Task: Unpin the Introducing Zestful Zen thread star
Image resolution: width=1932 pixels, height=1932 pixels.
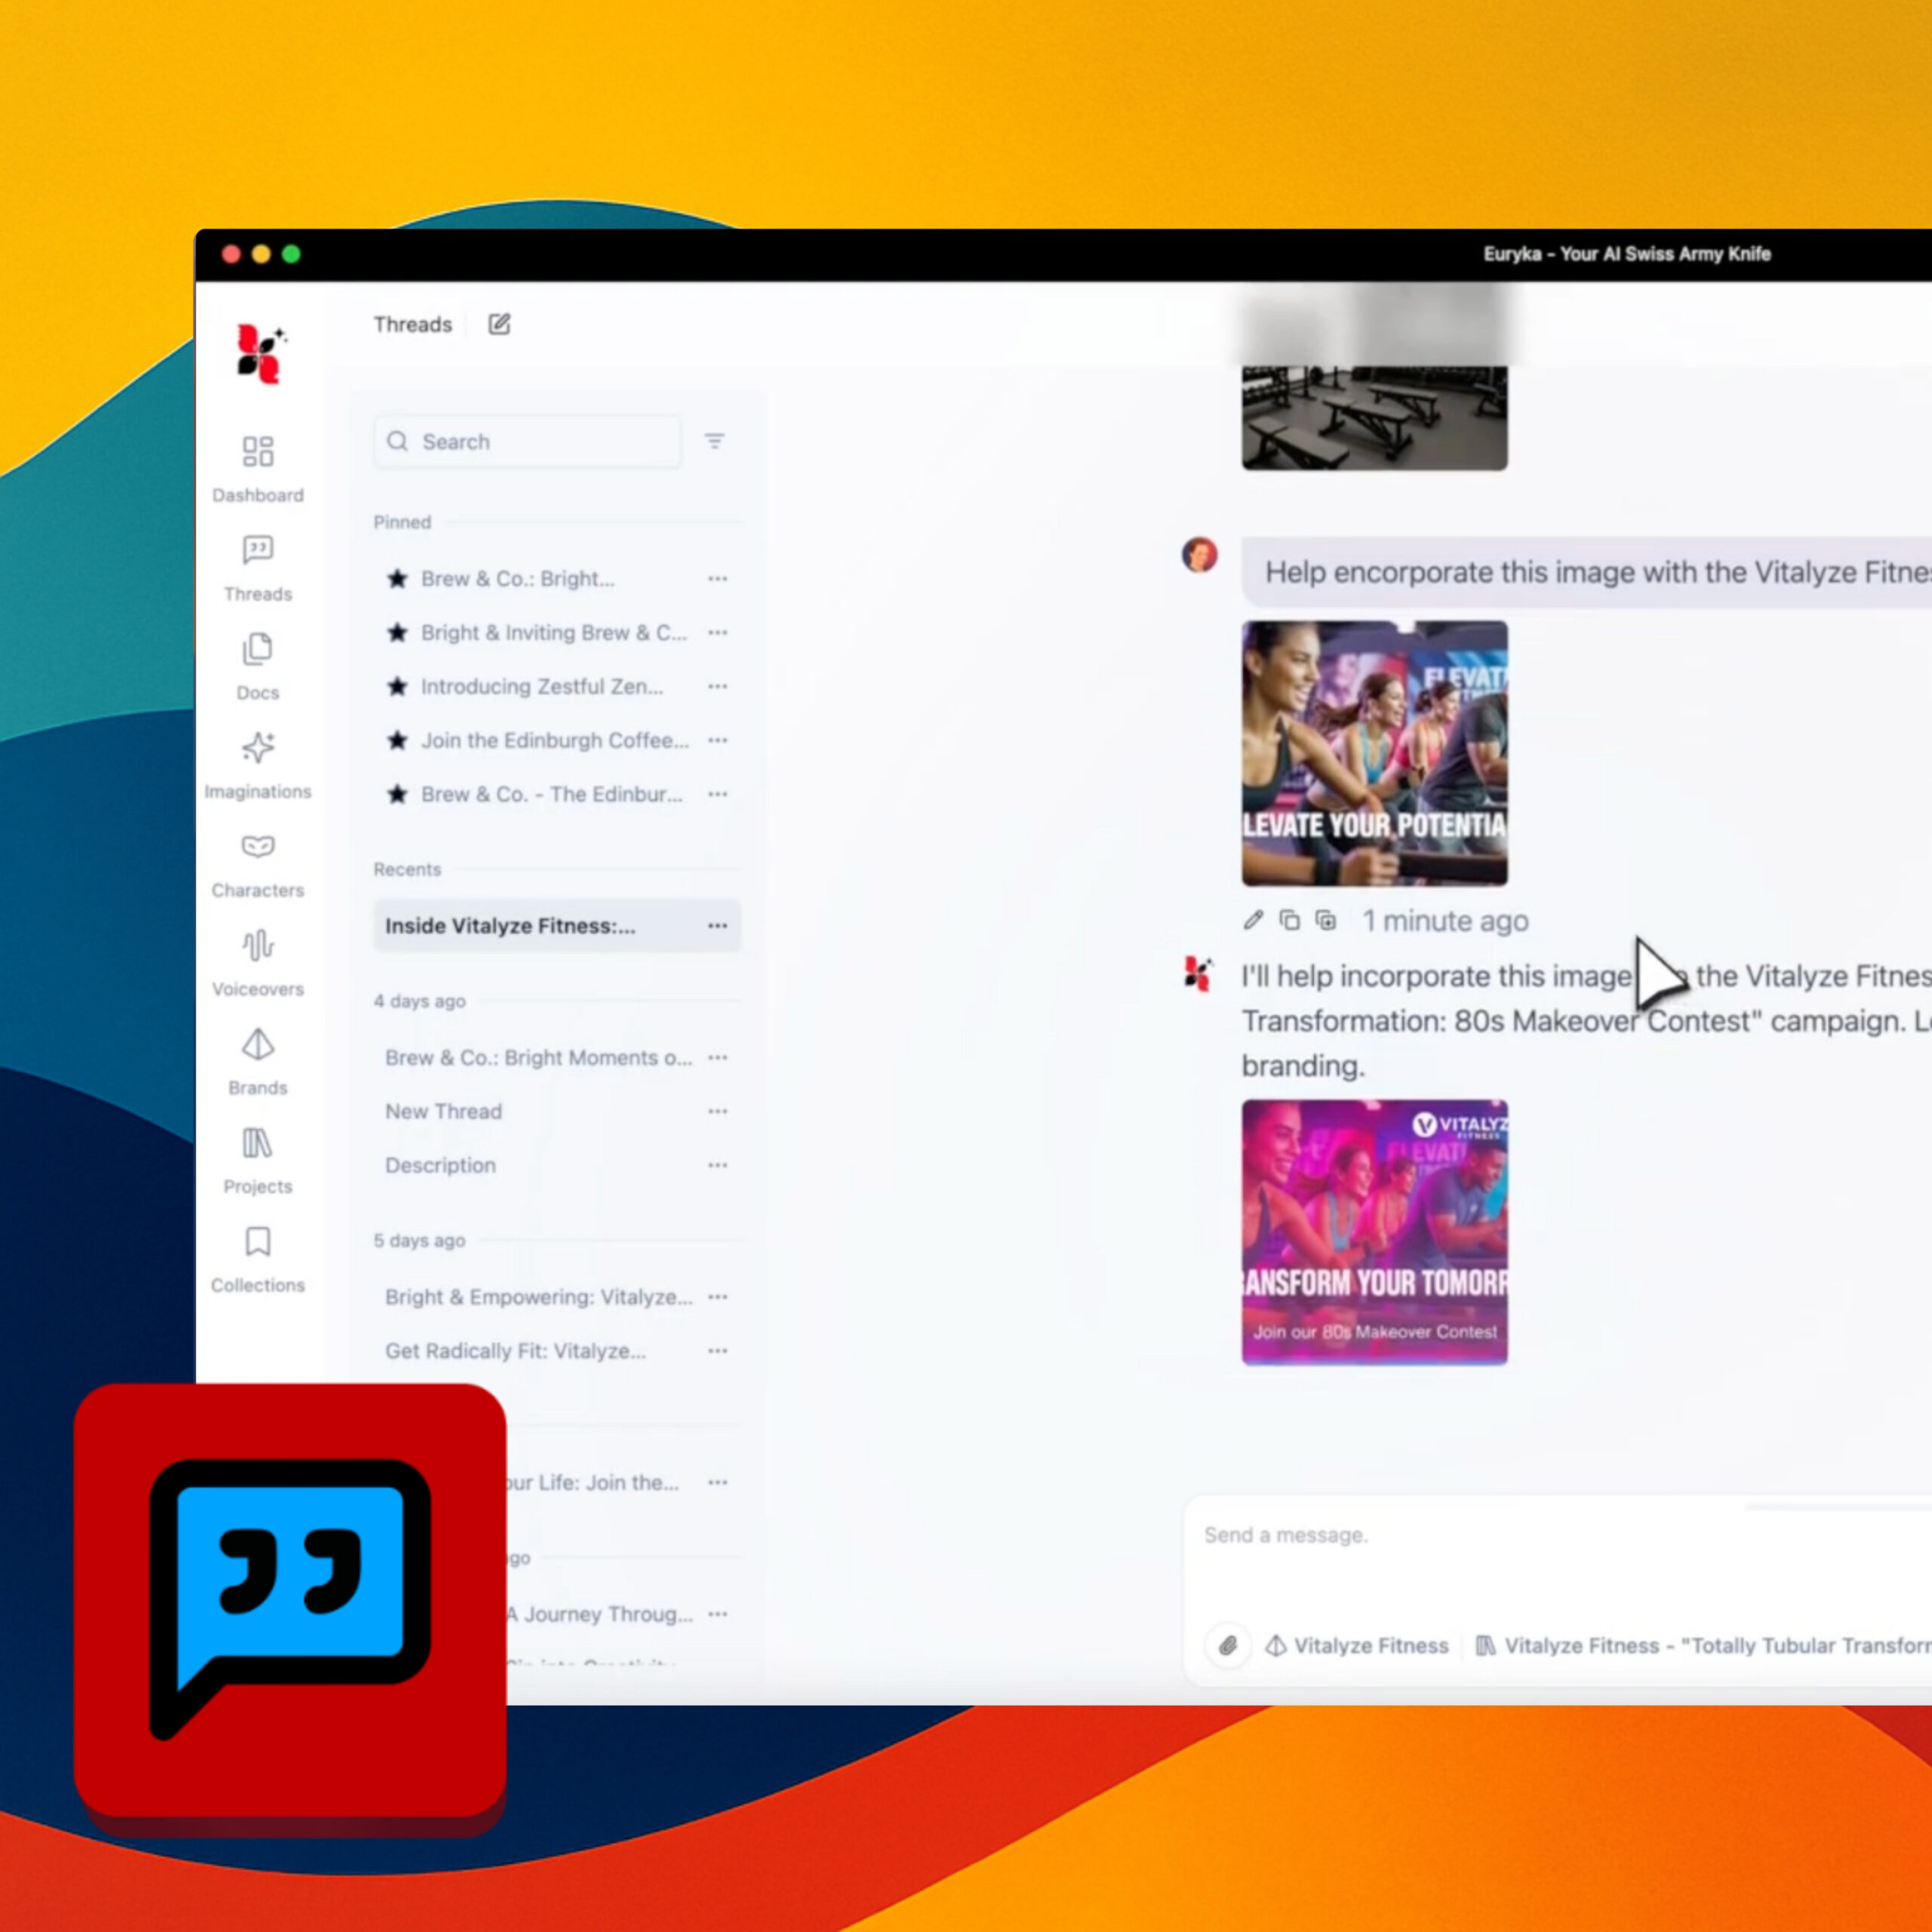Action: (x=398, y=687)
